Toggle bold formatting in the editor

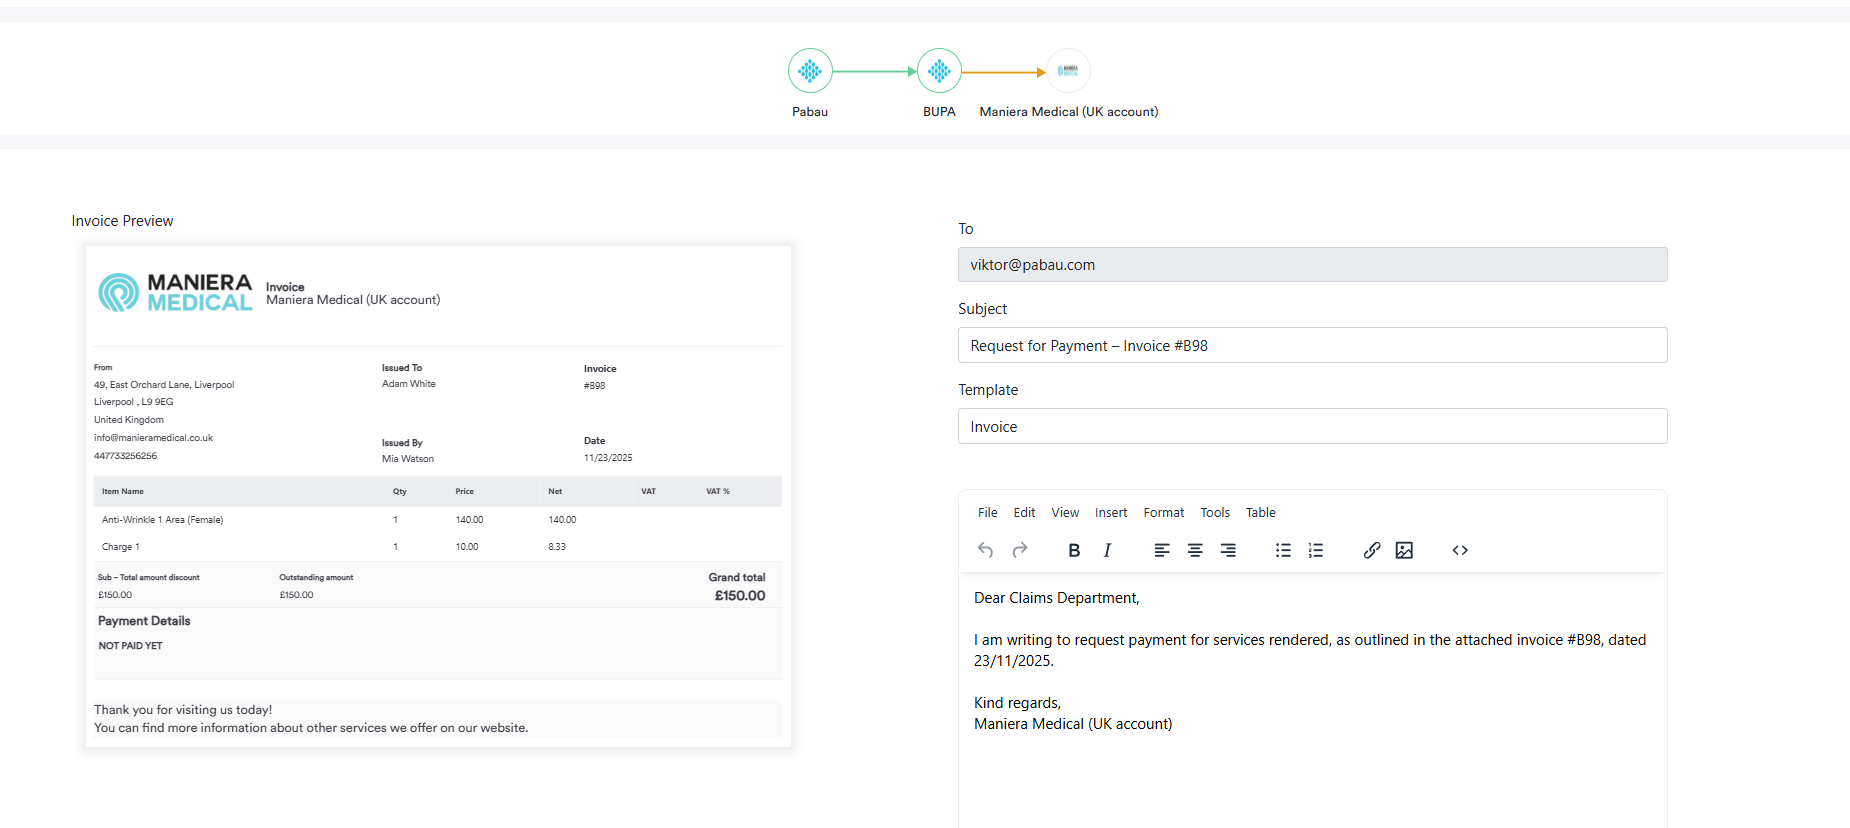(1074, 550)
